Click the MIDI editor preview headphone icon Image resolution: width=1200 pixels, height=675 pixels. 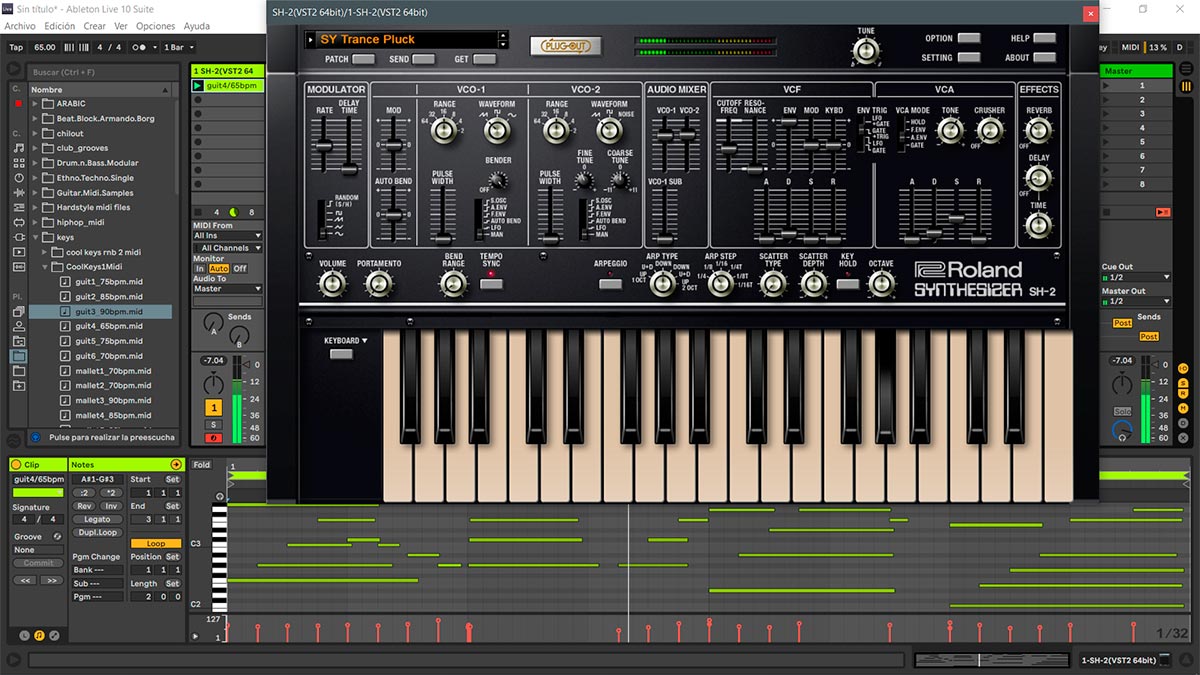tap(220, 495)
